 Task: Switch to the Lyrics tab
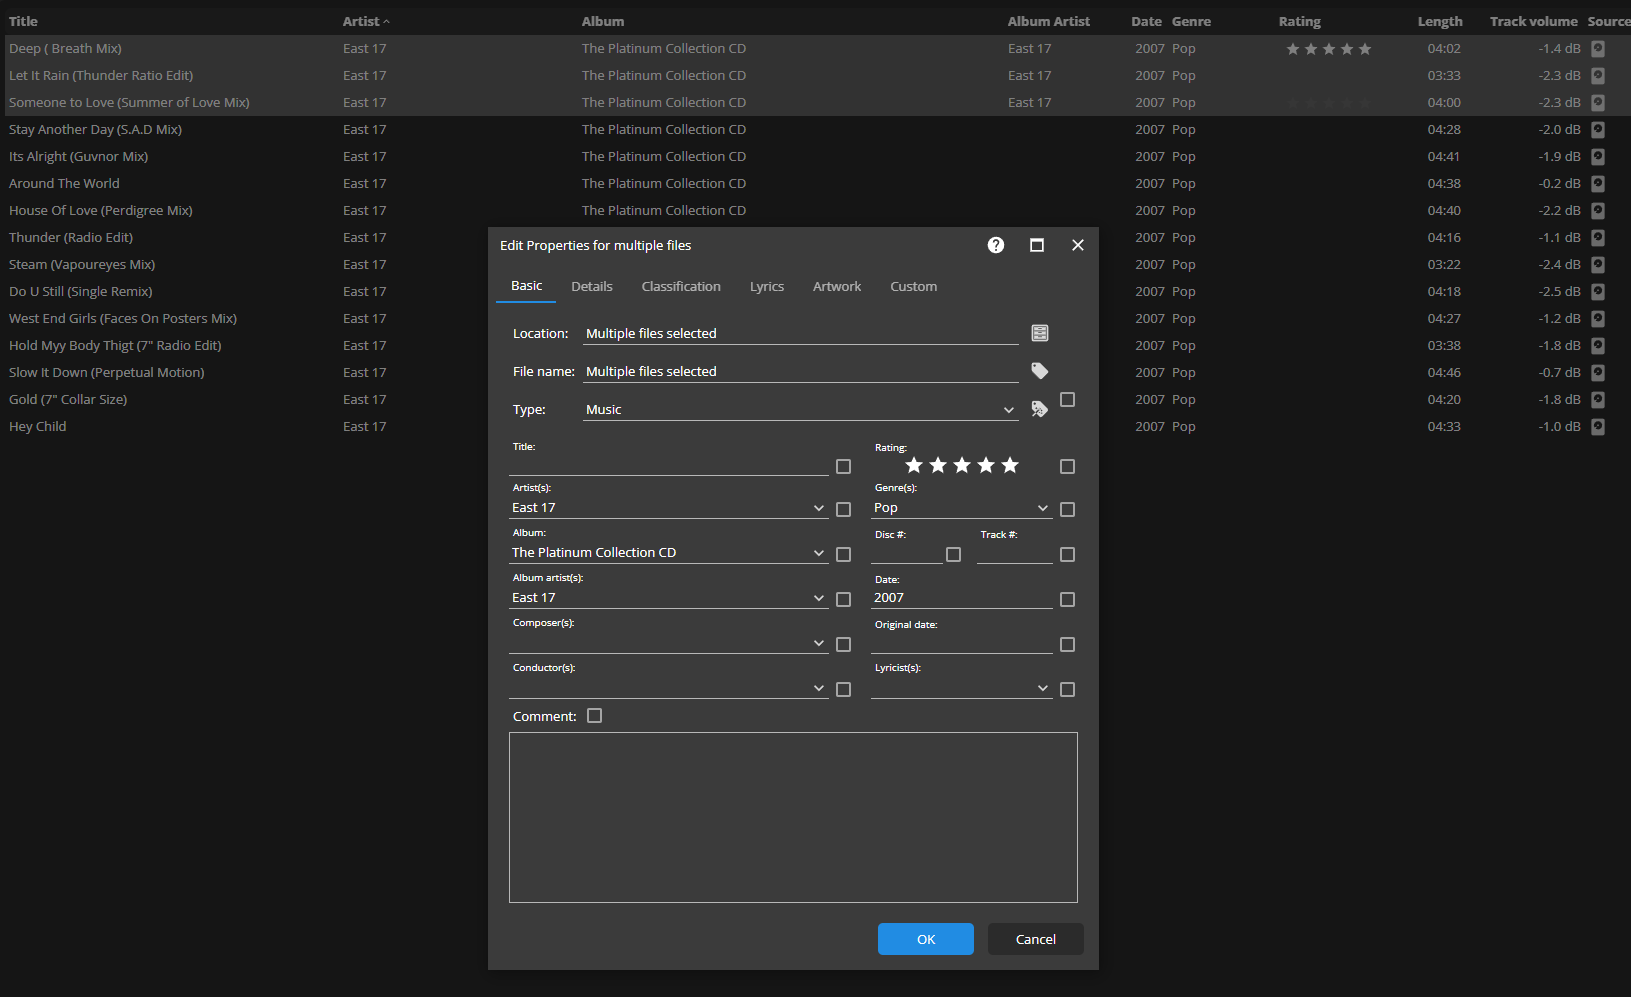[766, 287]
